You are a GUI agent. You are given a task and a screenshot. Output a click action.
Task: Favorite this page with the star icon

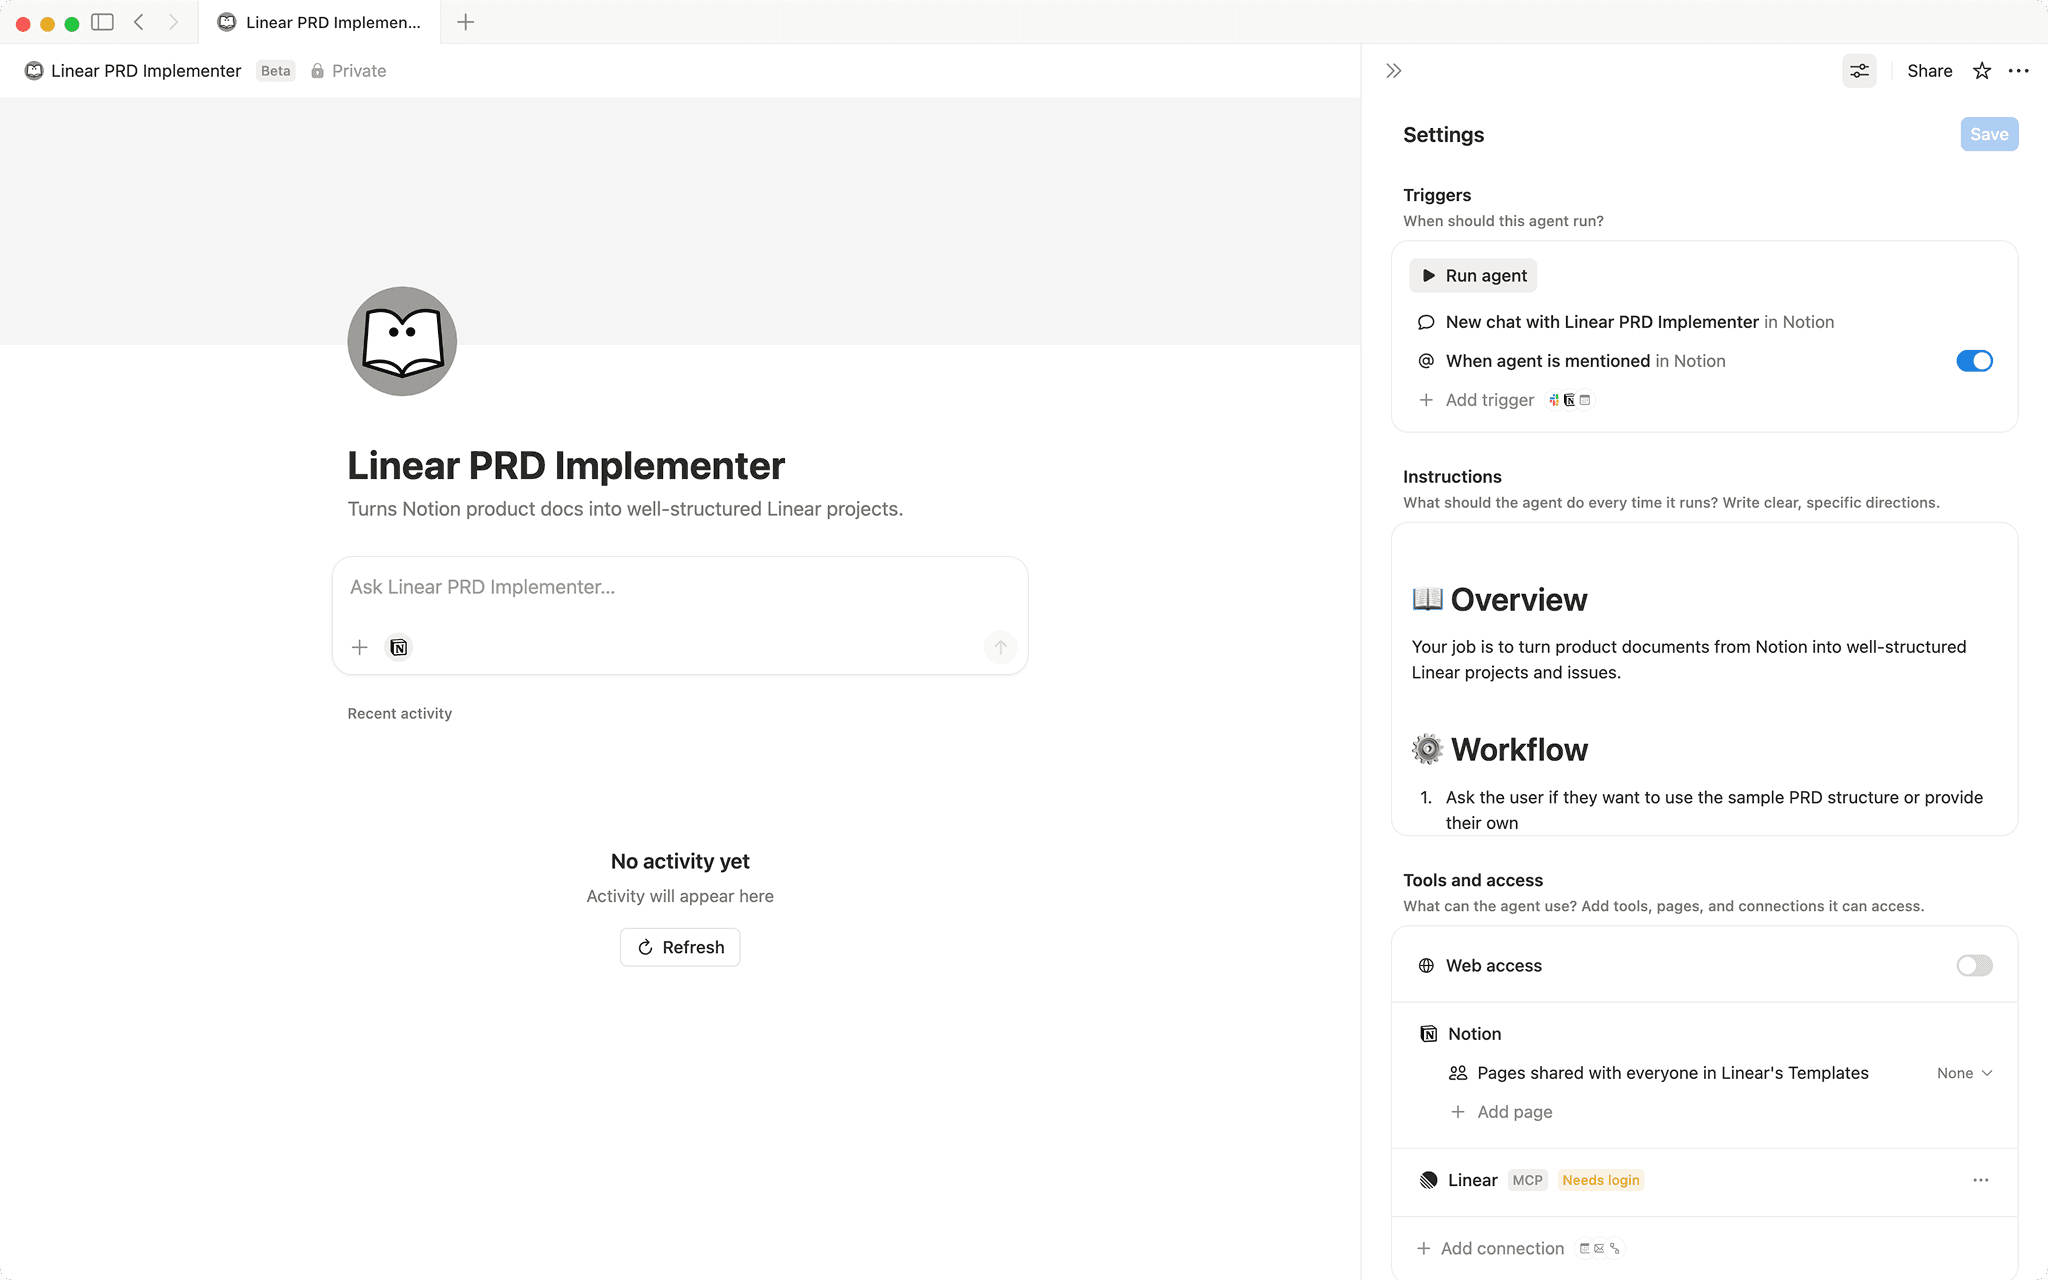tap(1981, 70)
